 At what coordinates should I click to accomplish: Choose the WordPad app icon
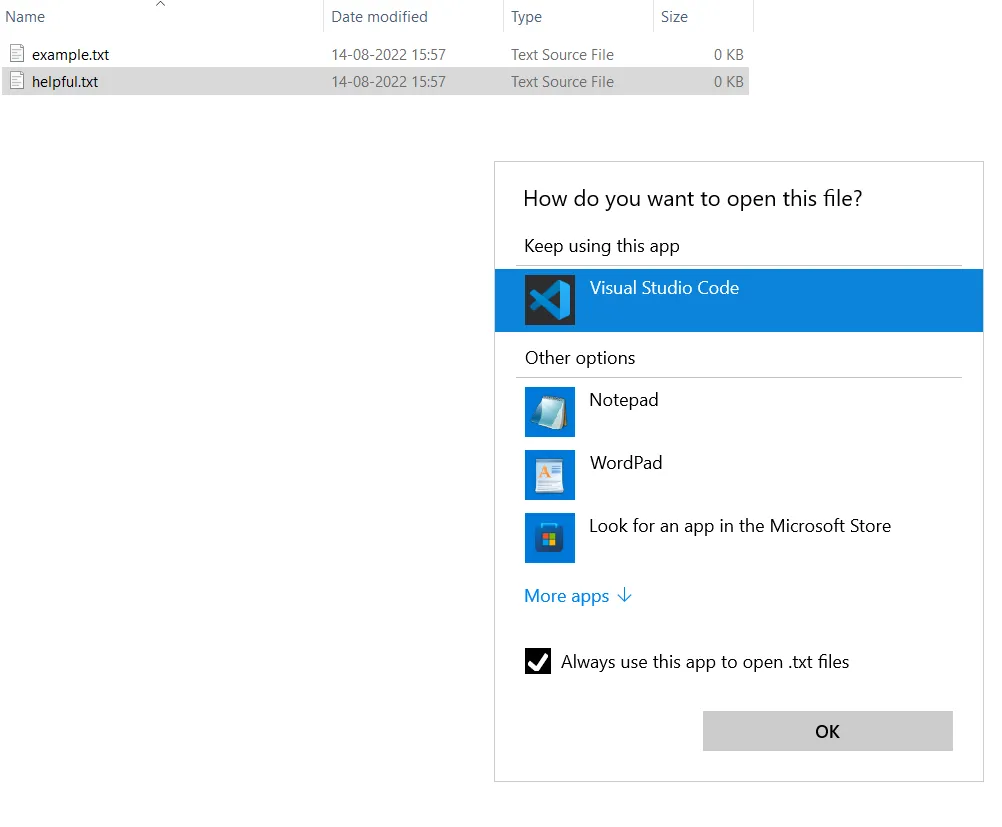tap(550, 475)
